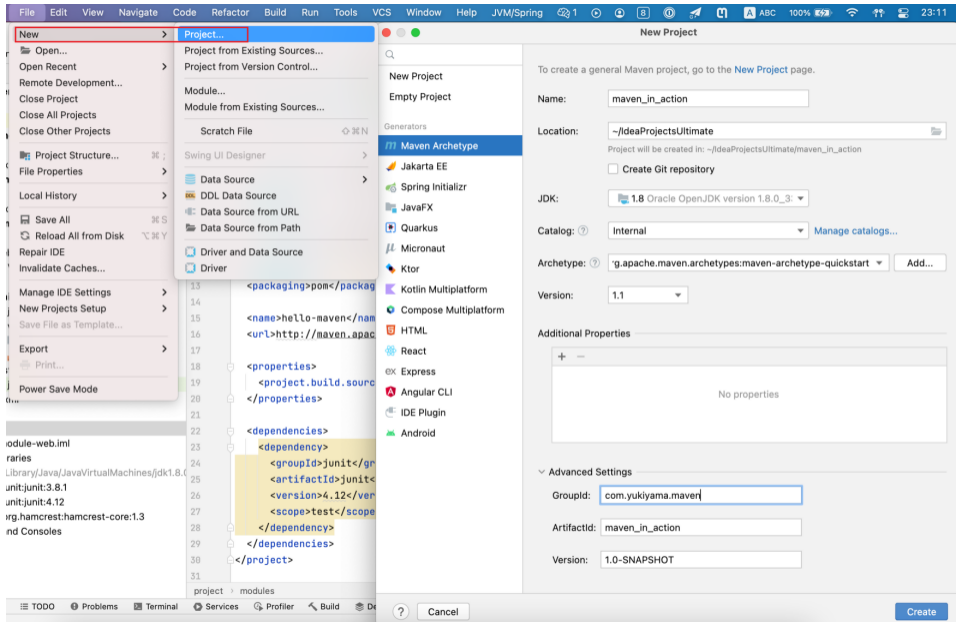Enable Create Git repository checkbox
Image resolution: width=964 pixels, height=632 pixels.
pyautogui.click(x=613, y=169)
